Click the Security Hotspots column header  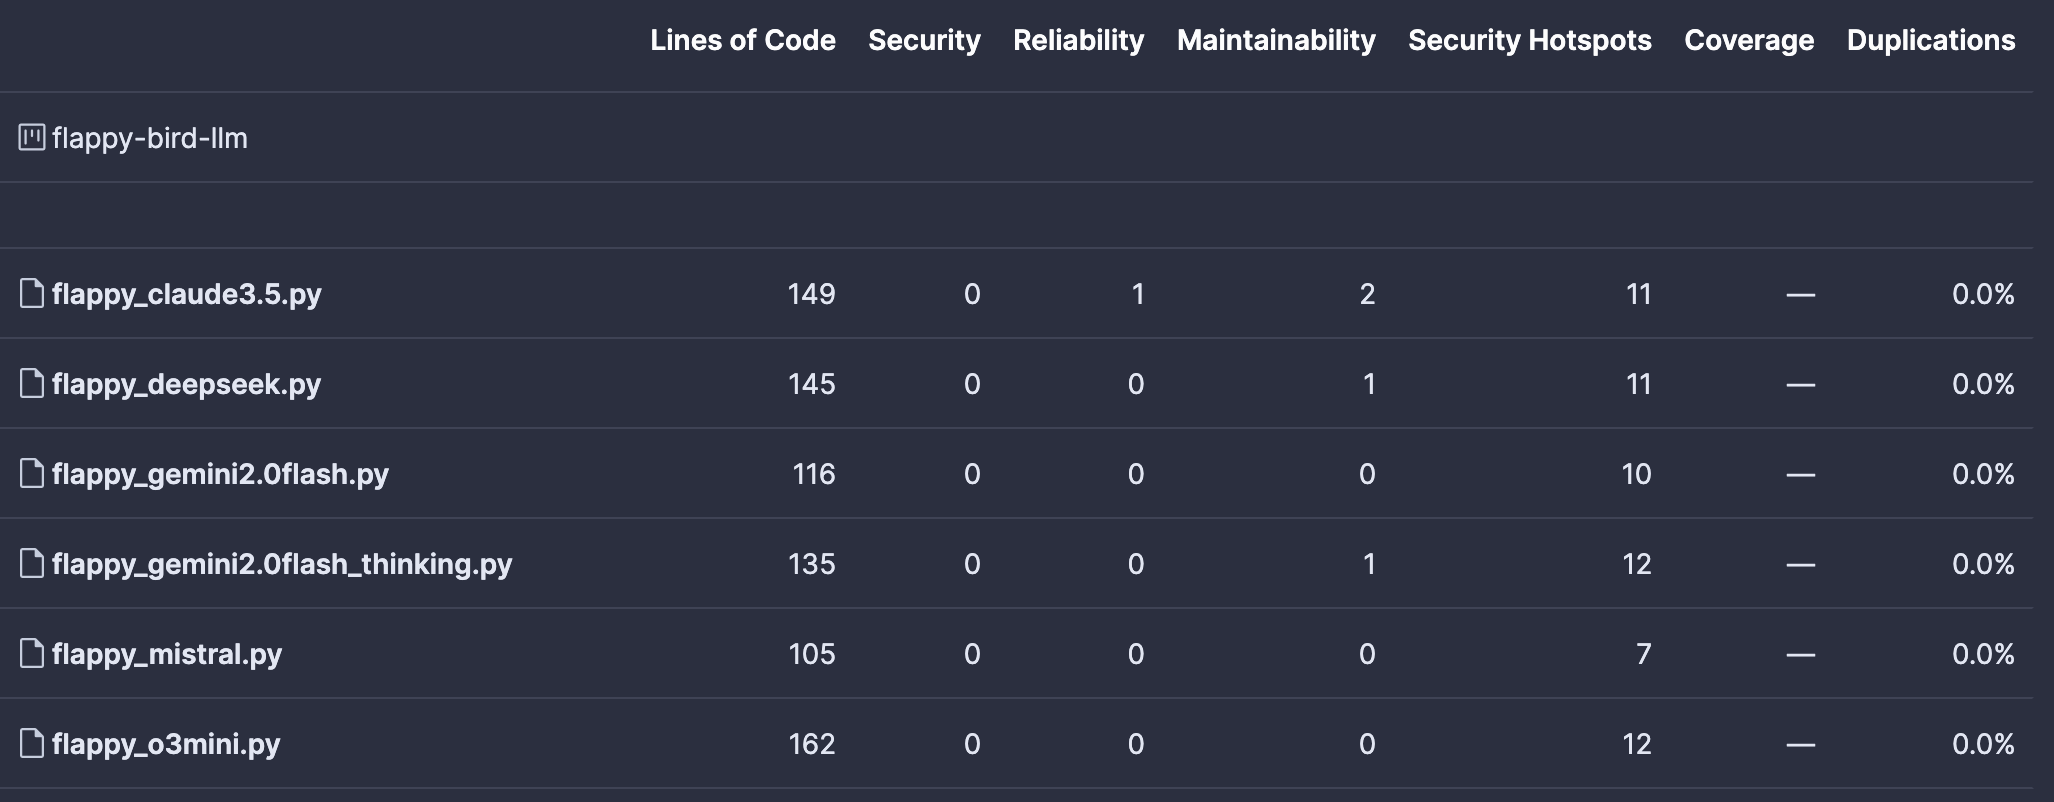(x=1530, y=40)
